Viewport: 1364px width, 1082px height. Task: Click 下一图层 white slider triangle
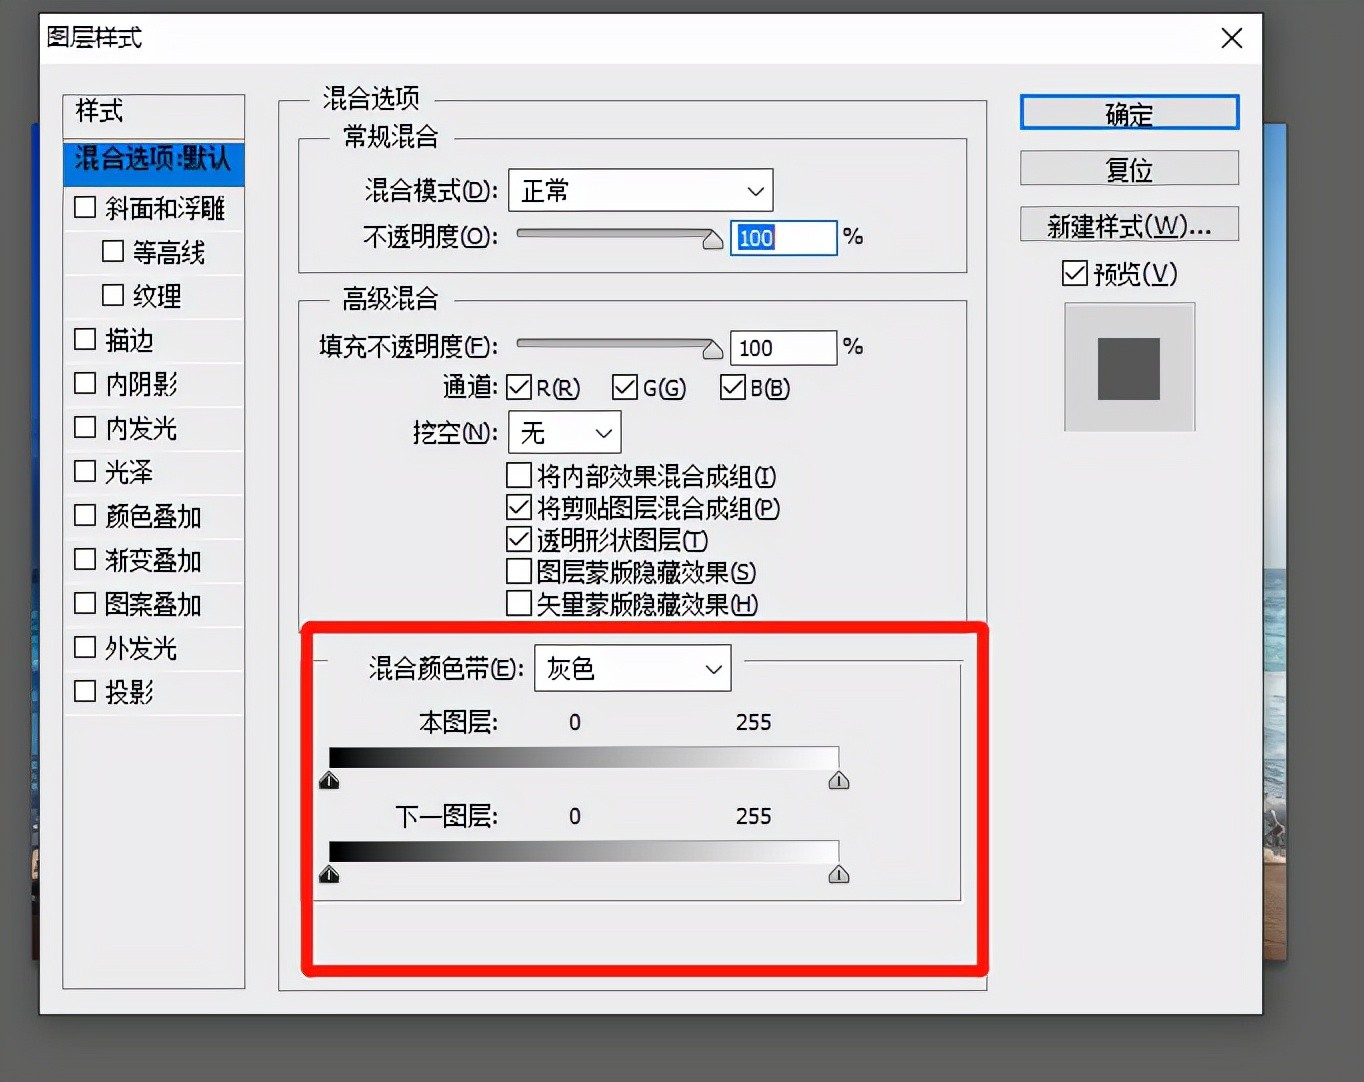click(x=838, y=875)
